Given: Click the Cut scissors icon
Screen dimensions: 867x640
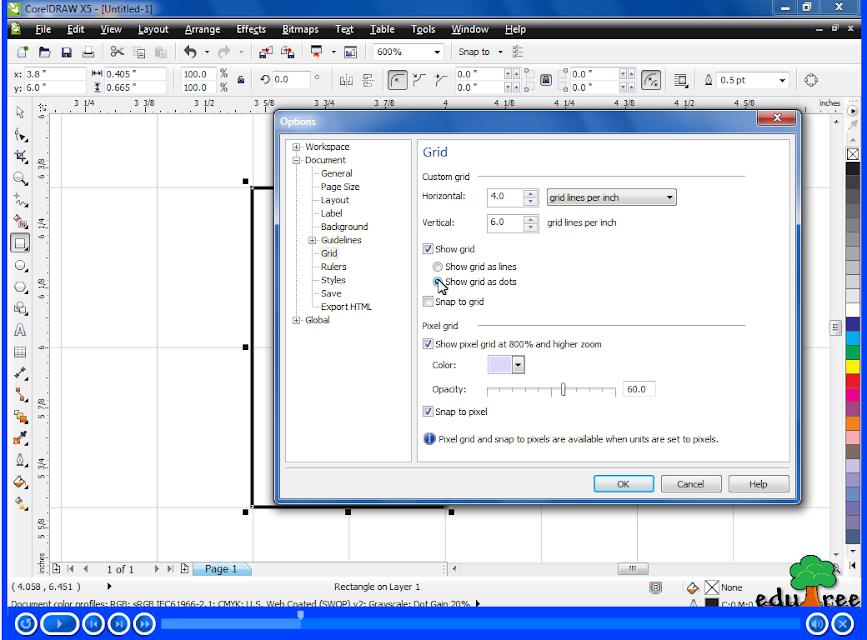Looking at the screenshot, I should point(117,51).
